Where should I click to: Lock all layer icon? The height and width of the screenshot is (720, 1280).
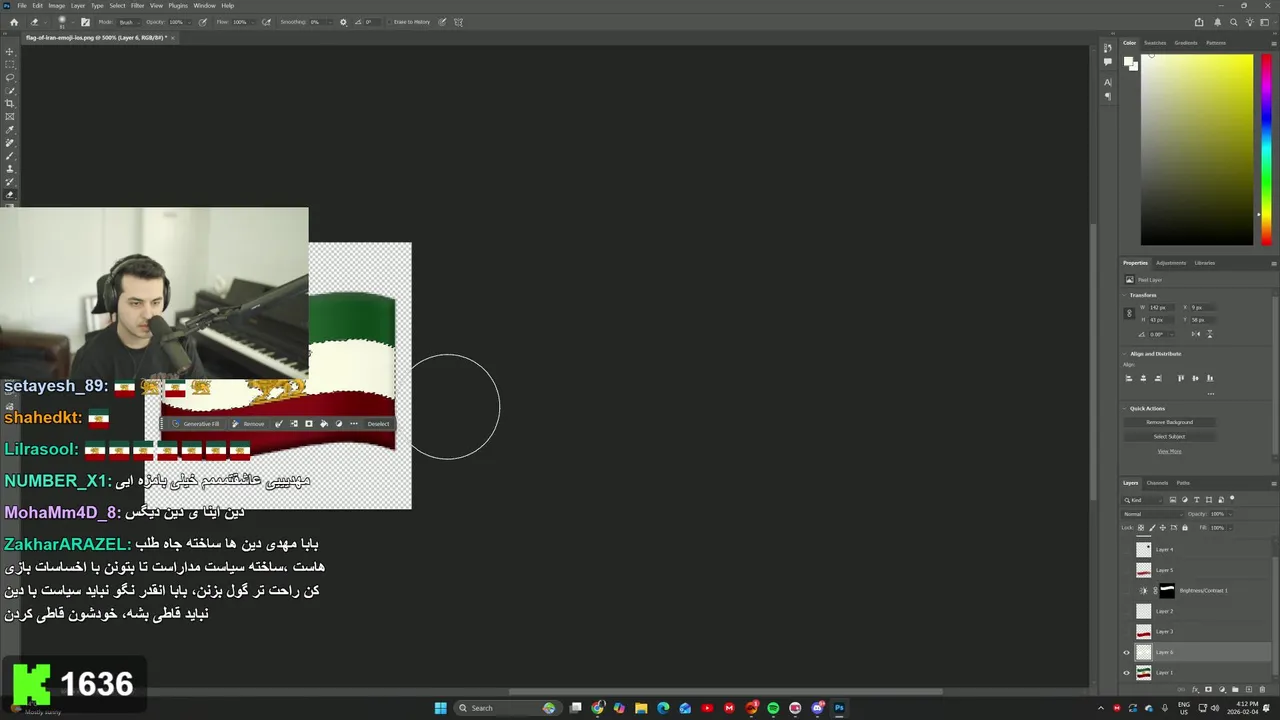coord(1186,527)
